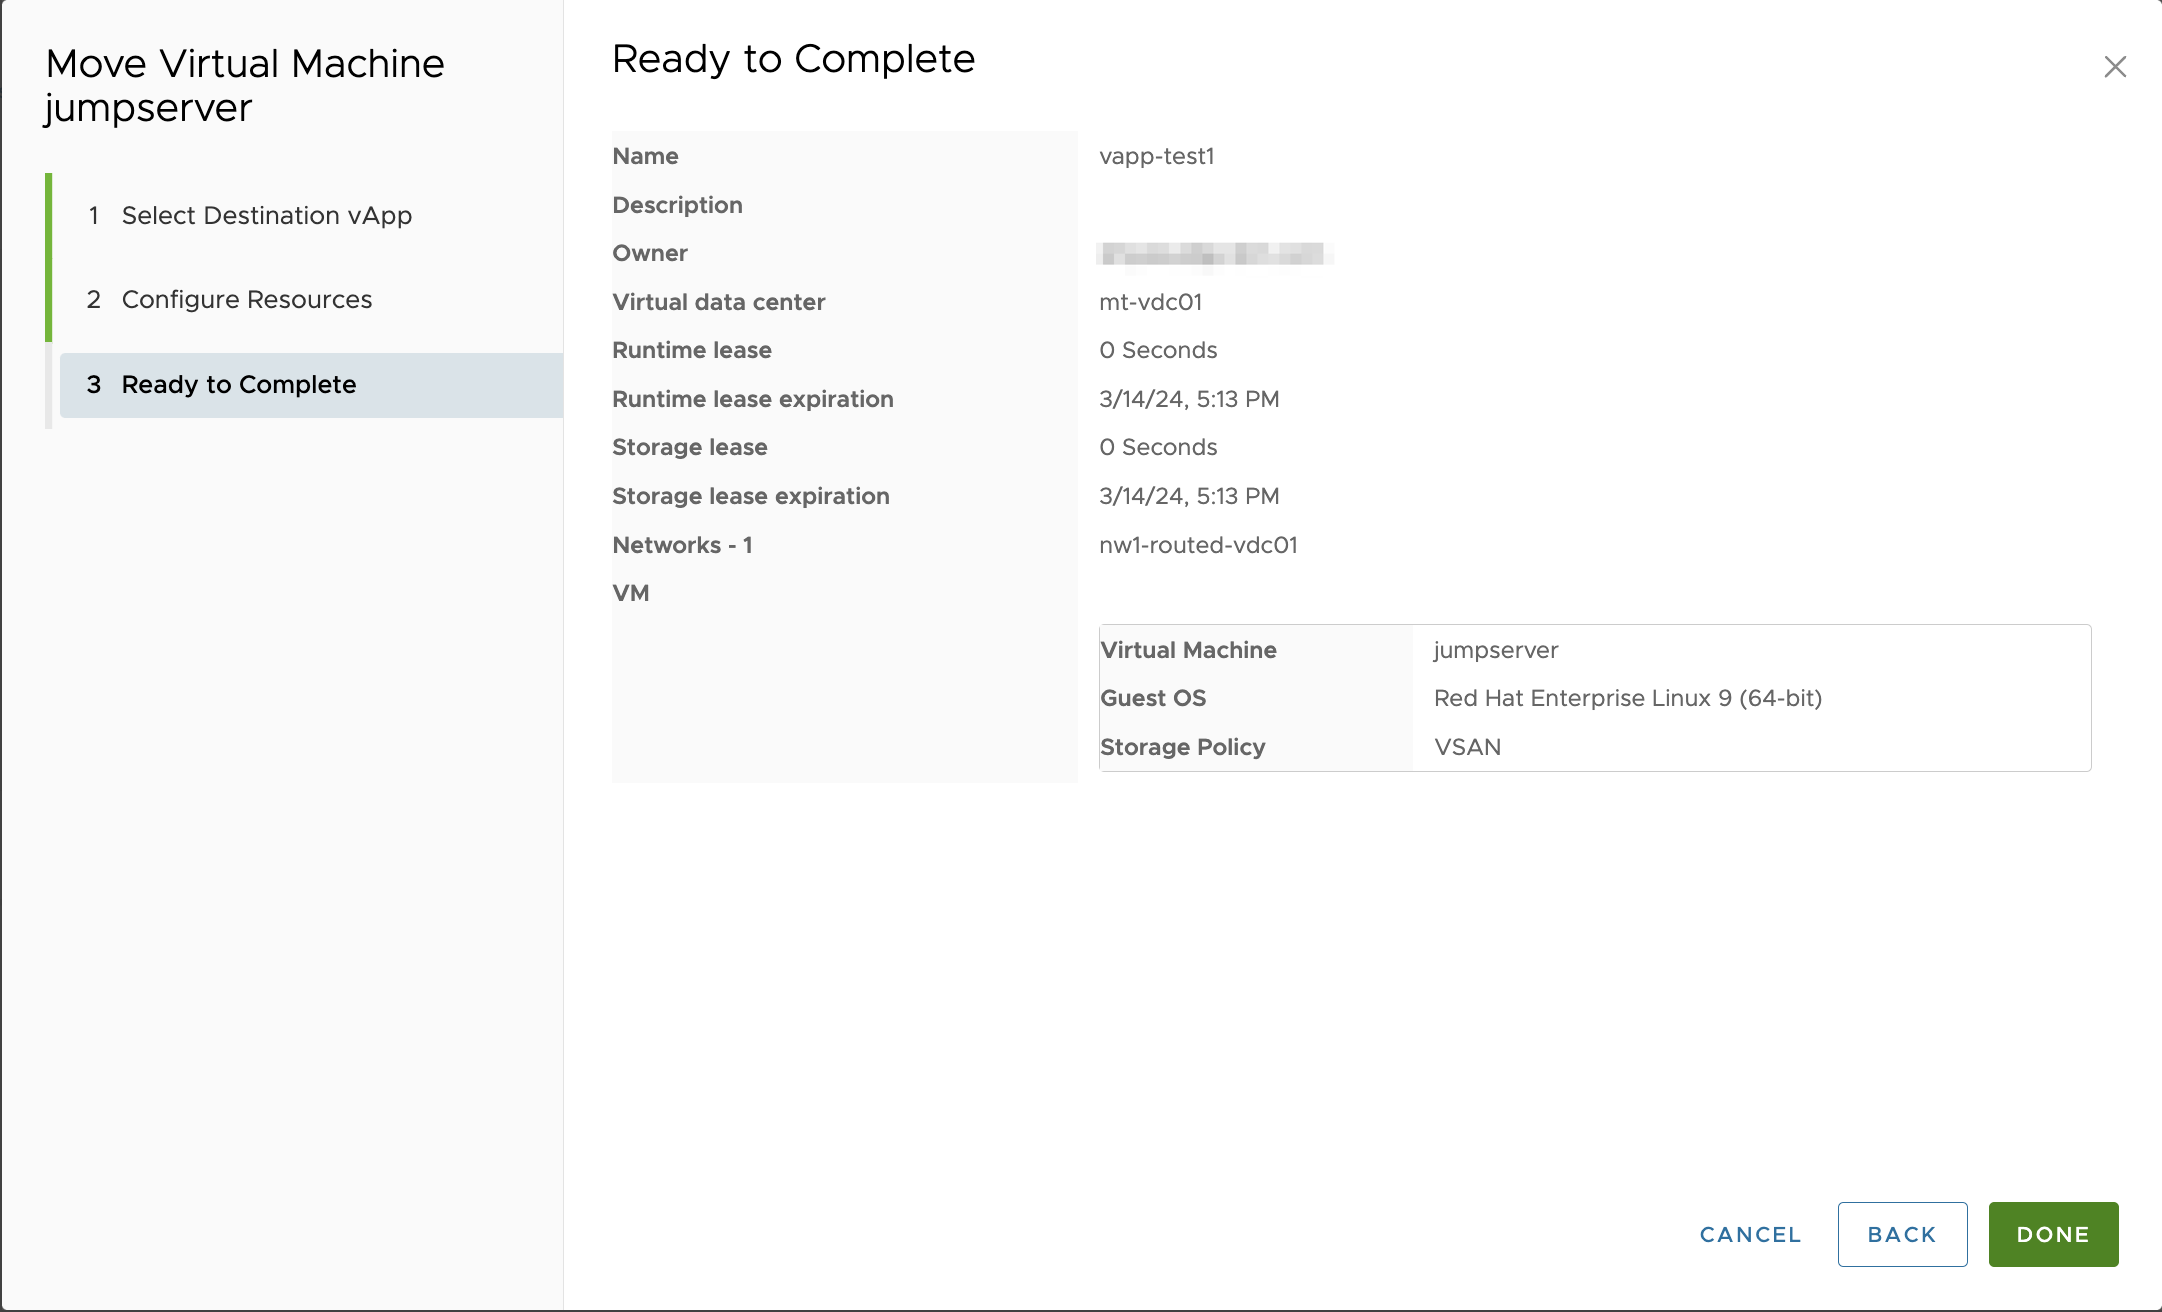Click the mt-vdc01 data center value
Image resolution: width=2162 pixels, height=1312 pixels.
1150,302
